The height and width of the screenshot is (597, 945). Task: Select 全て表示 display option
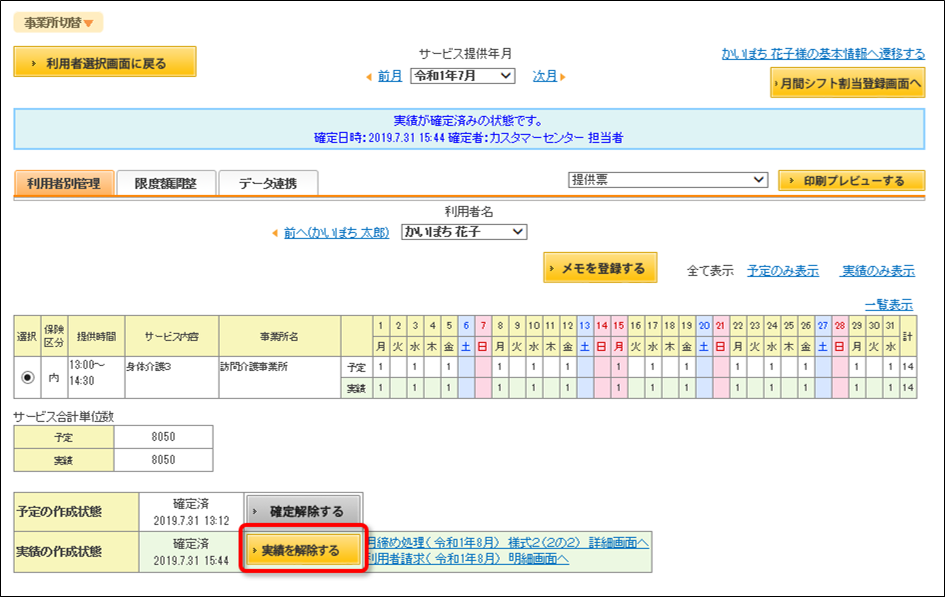710,271
